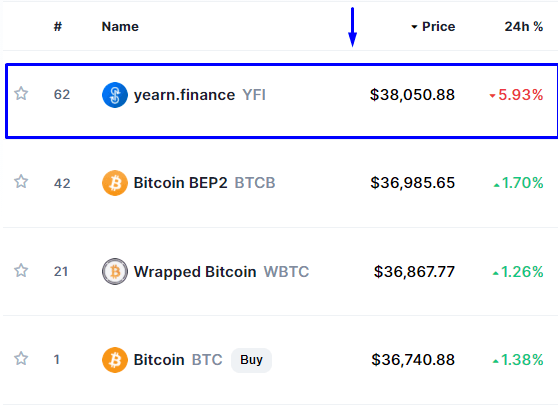This screenshot has width=558, height=406.
Task: Sort by the 24h % column header
Action: pyautogui.click(x=524, y=26)
